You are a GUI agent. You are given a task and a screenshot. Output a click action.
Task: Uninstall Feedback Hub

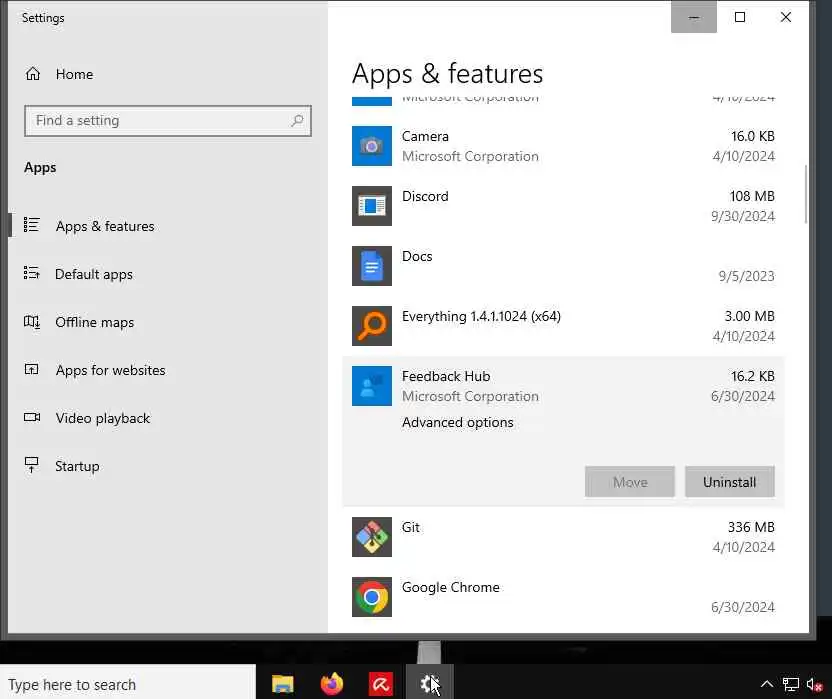tap(730, 482)
